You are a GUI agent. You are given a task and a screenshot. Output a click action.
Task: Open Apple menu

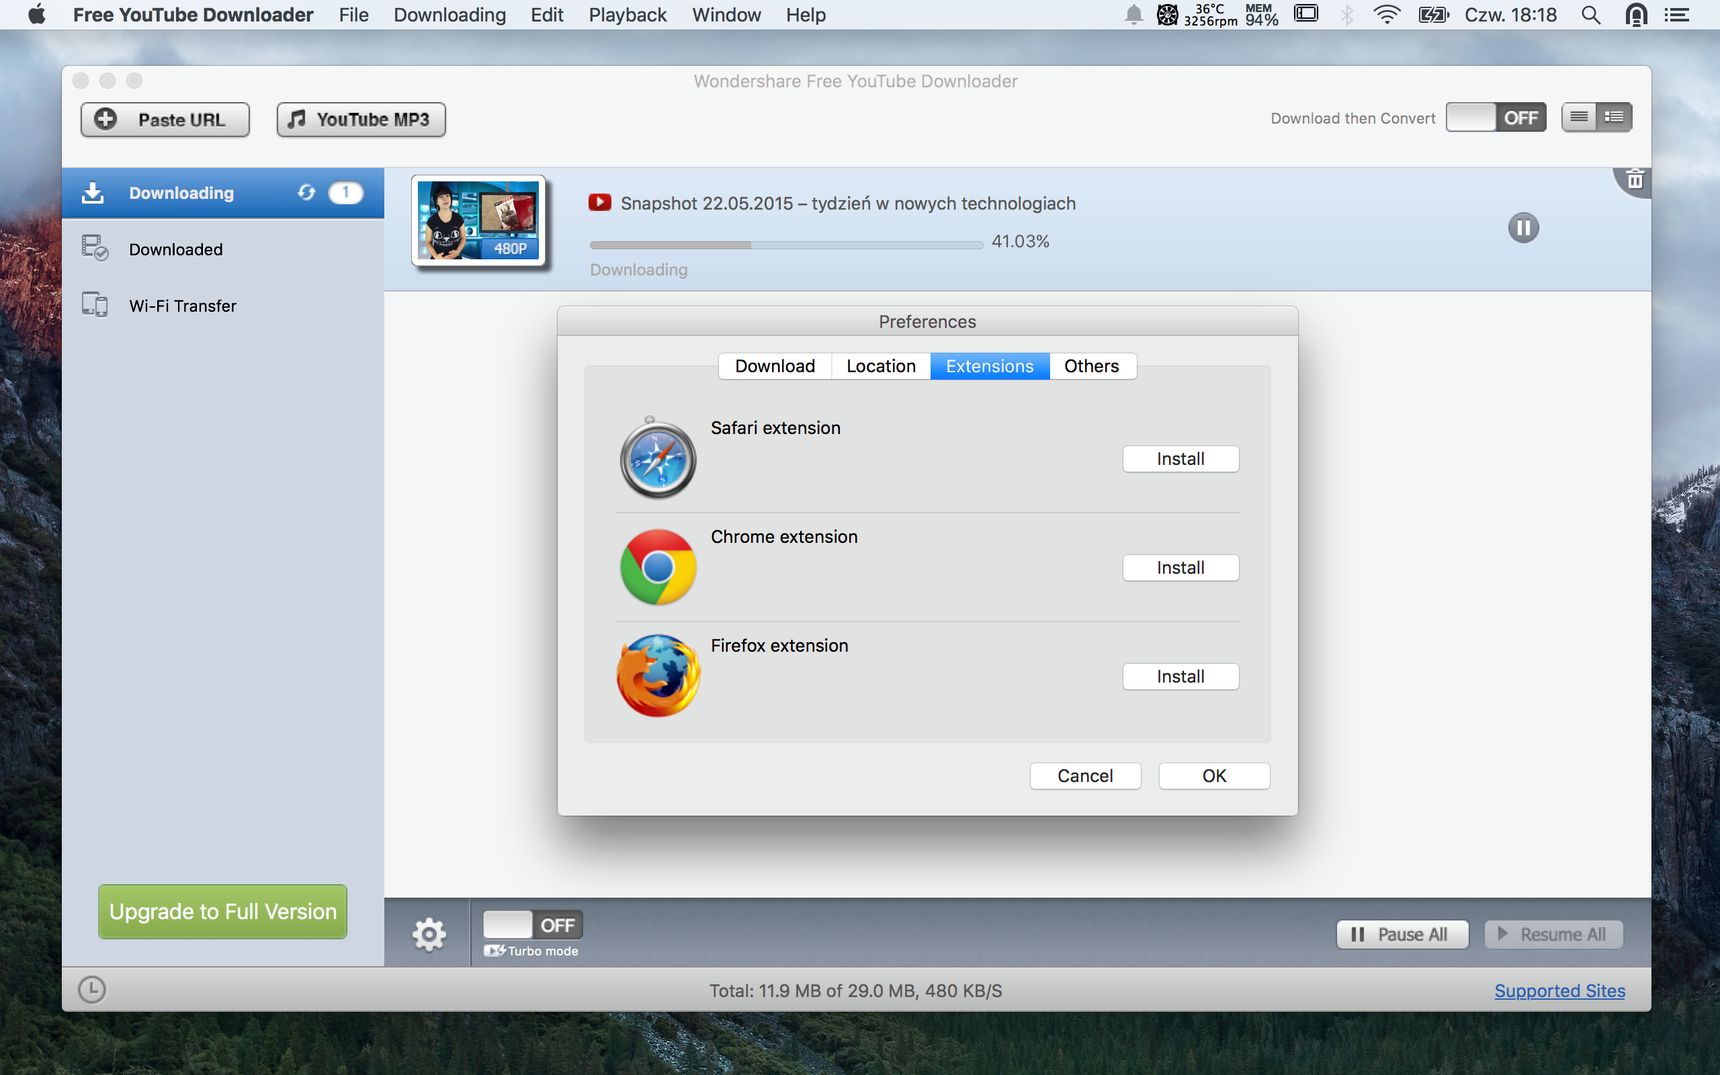37,14
